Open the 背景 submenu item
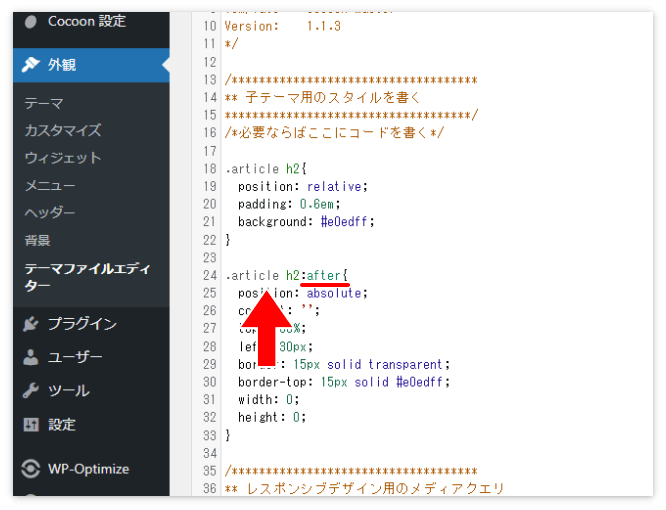 (37, 240)
